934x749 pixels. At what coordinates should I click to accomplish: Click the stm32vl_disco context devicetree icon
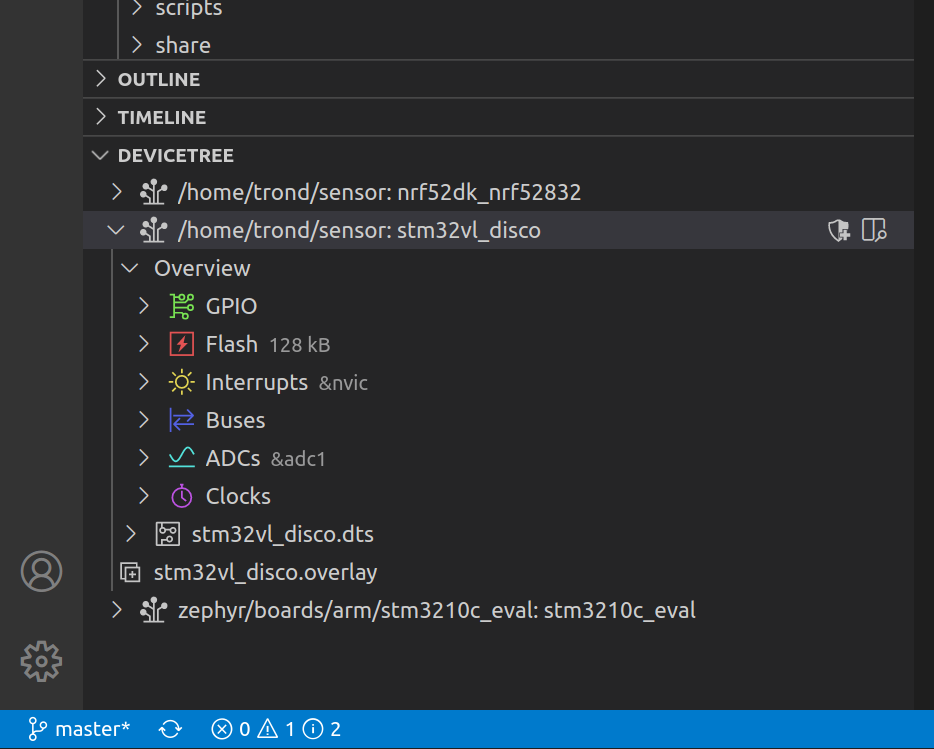pos(154,230)
